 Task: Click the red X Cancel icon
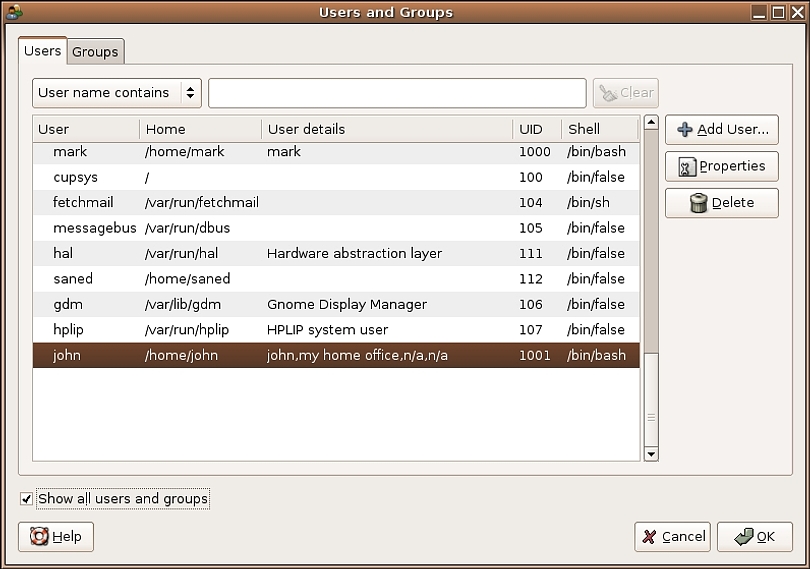tap(649, 537)
